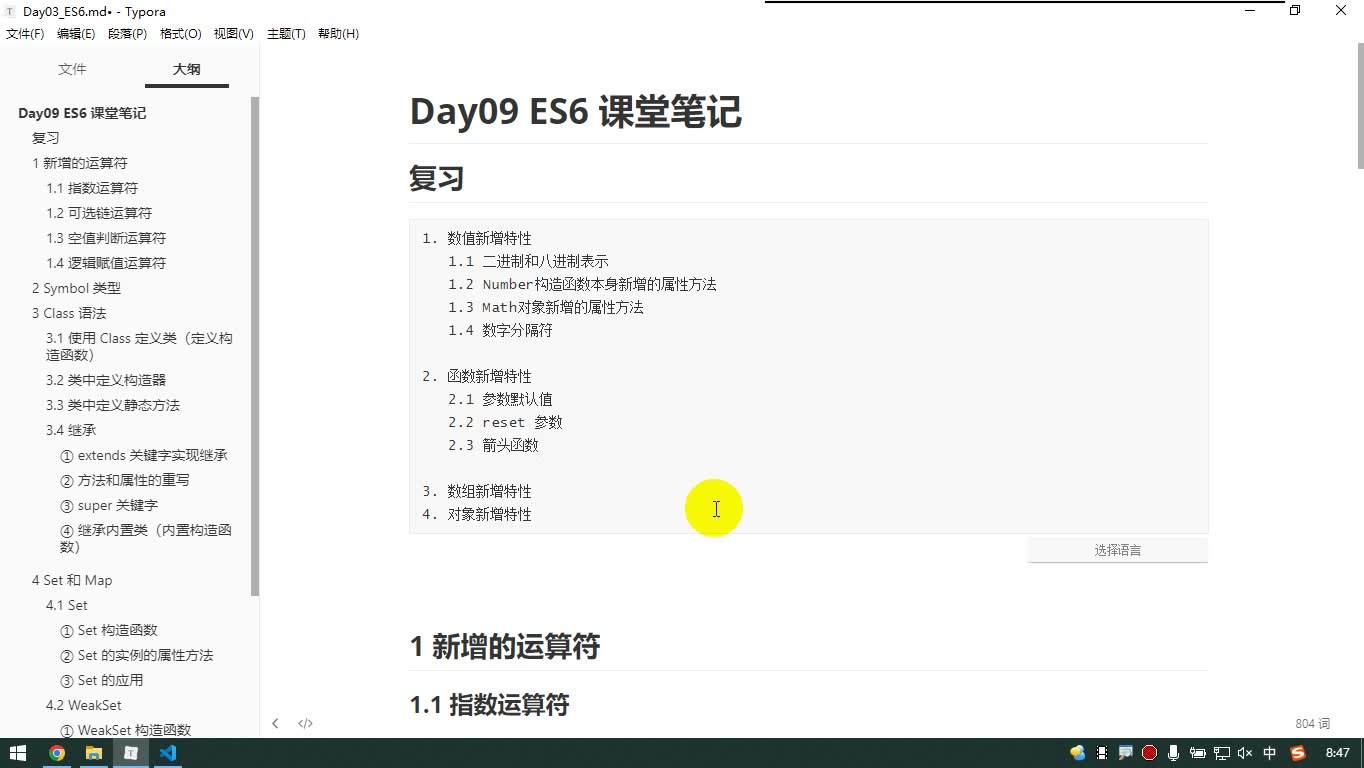Viewport: 1364px width, 768px height.
Task: Open the 视图(V) menu
Action: coord(233,34)
